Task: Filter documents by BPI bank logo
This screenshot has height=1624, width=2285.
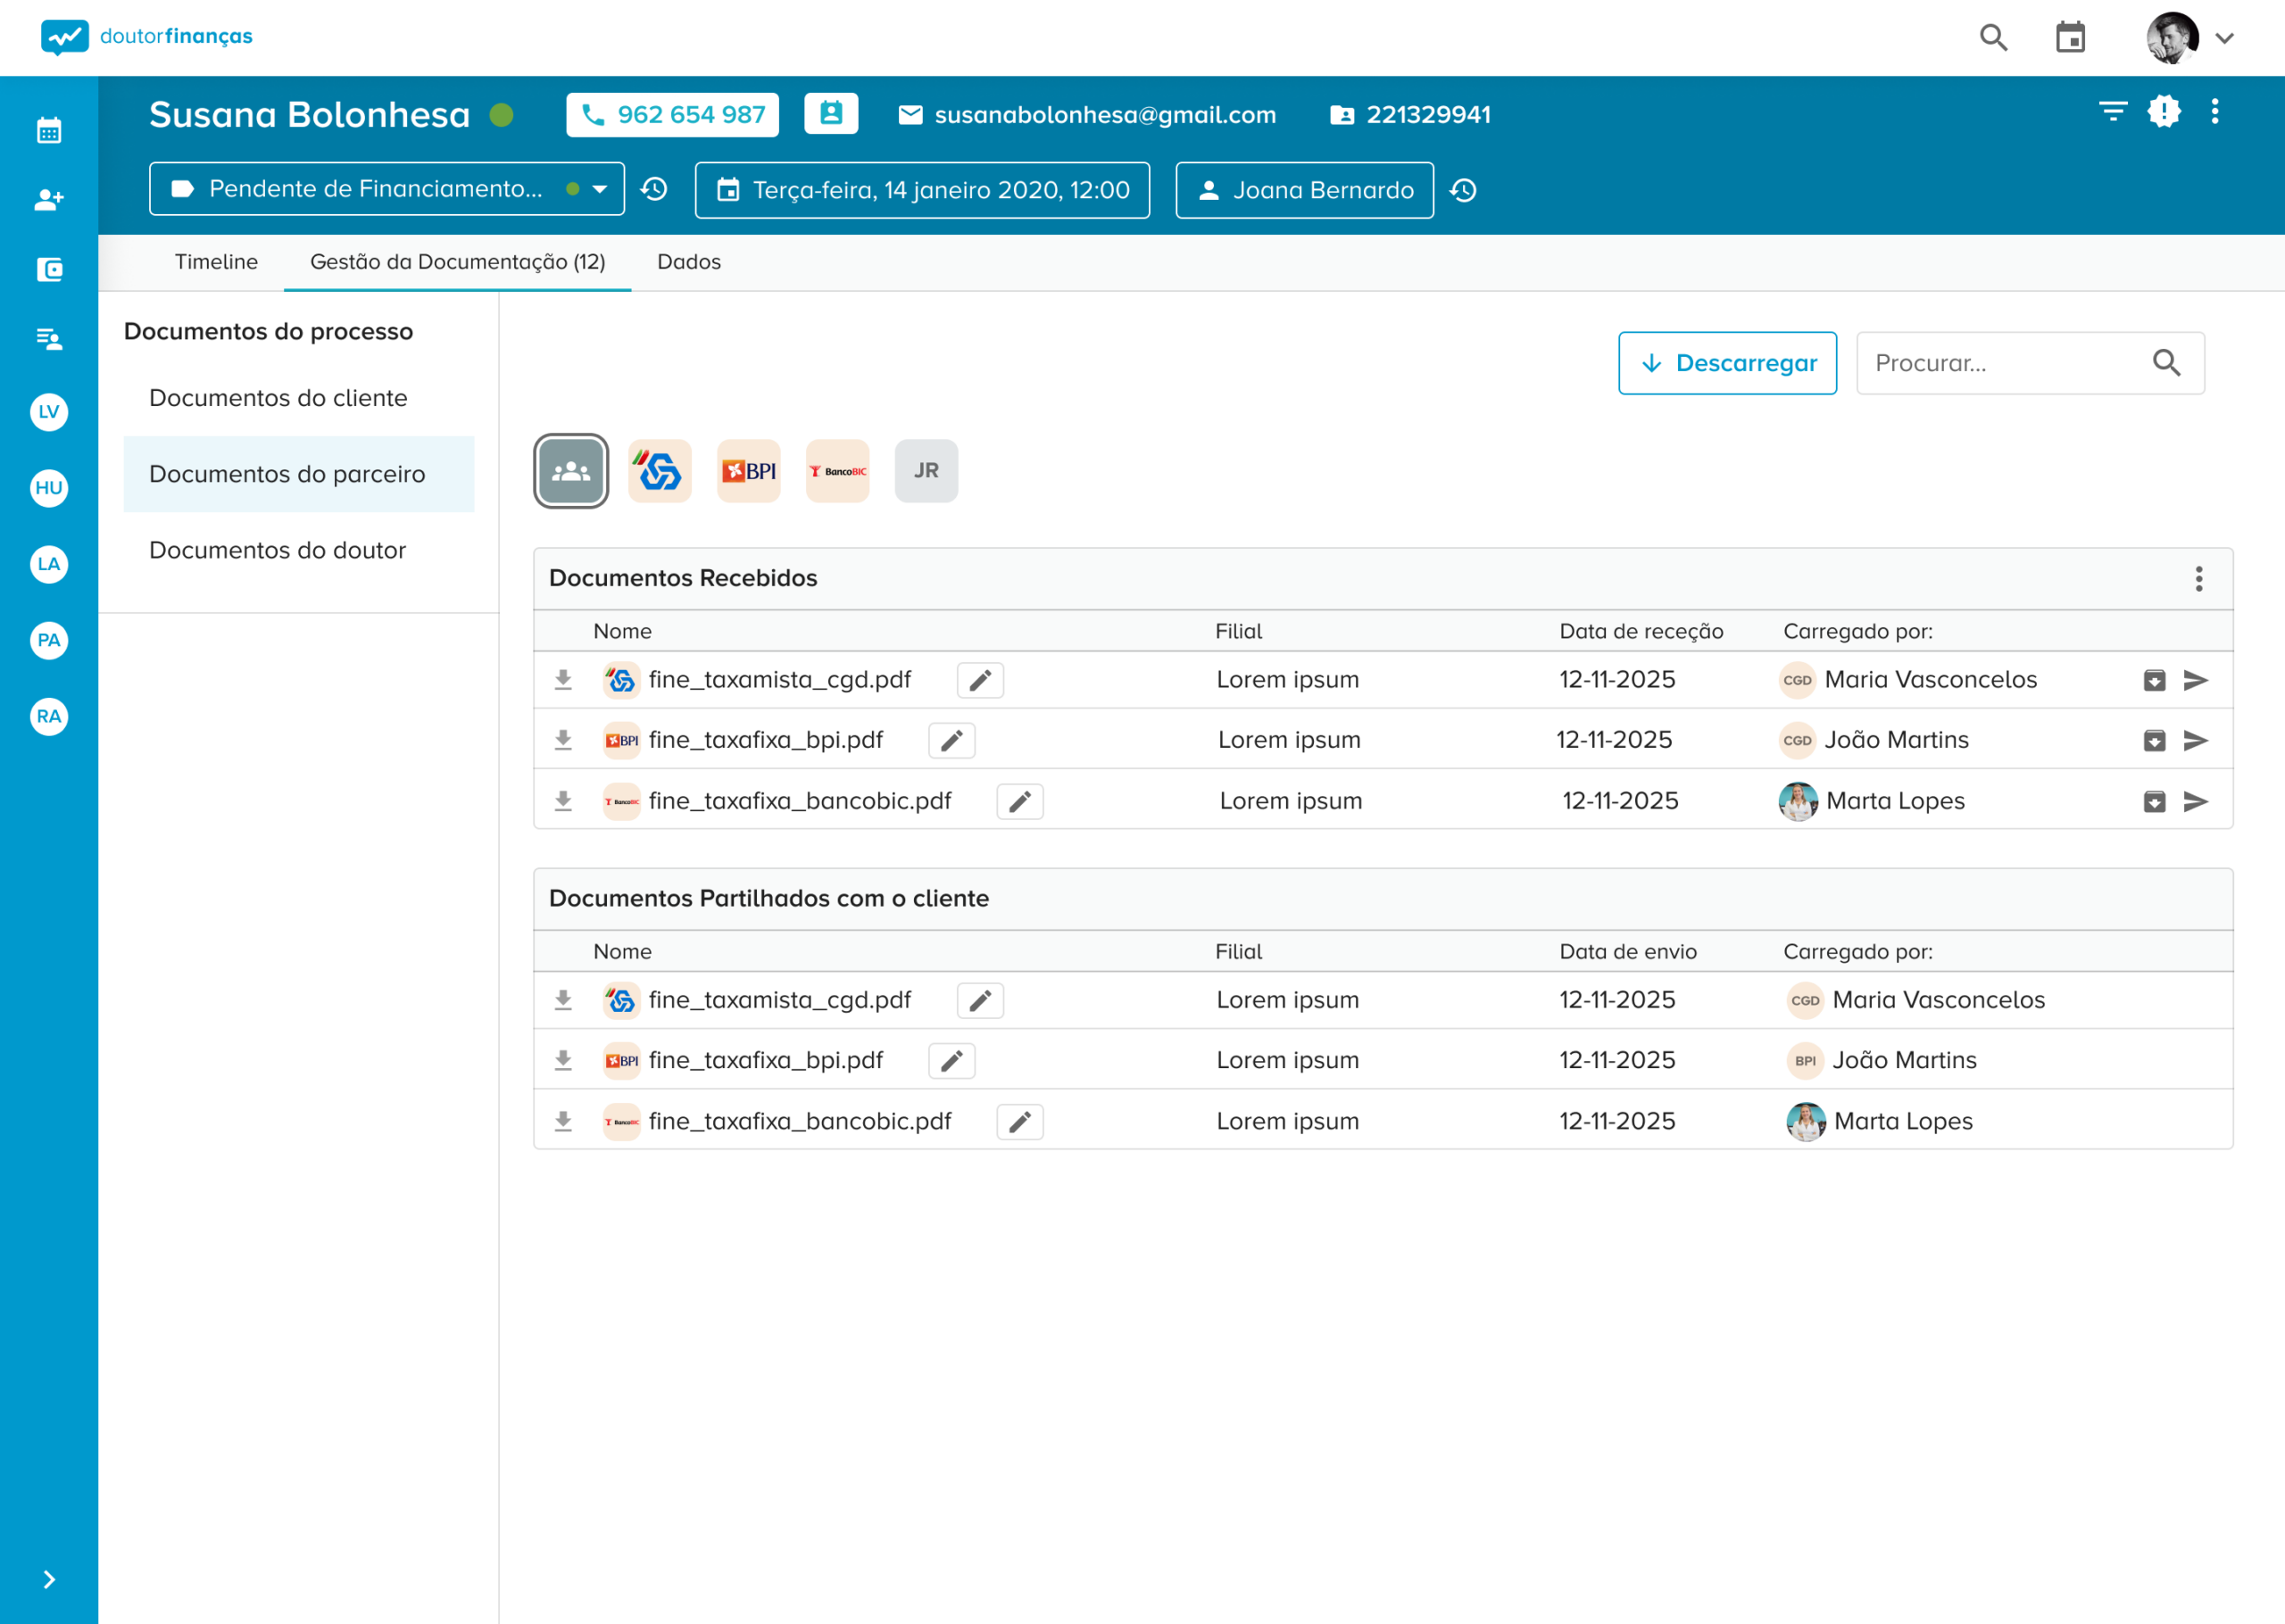Action: tap(748, 471)
